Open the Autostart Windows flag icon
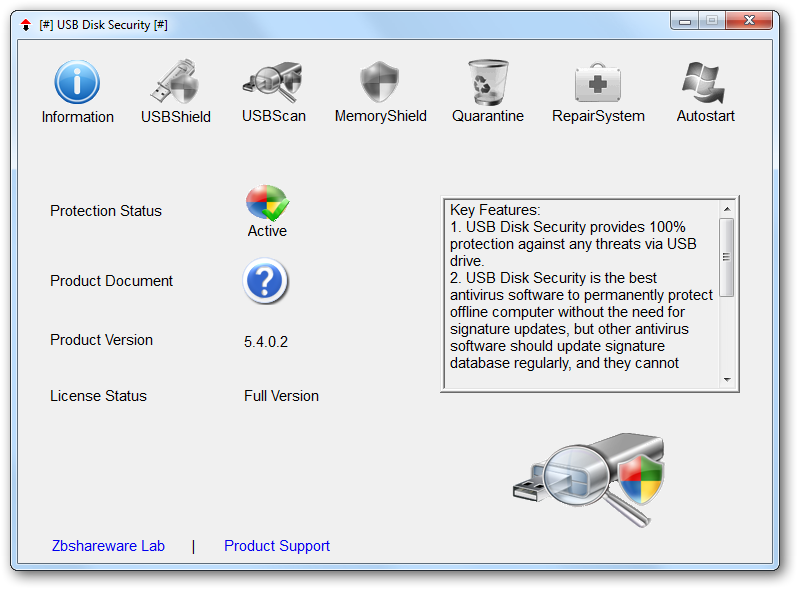The height and width of the screenshot is (589, 798). (704, 82)
